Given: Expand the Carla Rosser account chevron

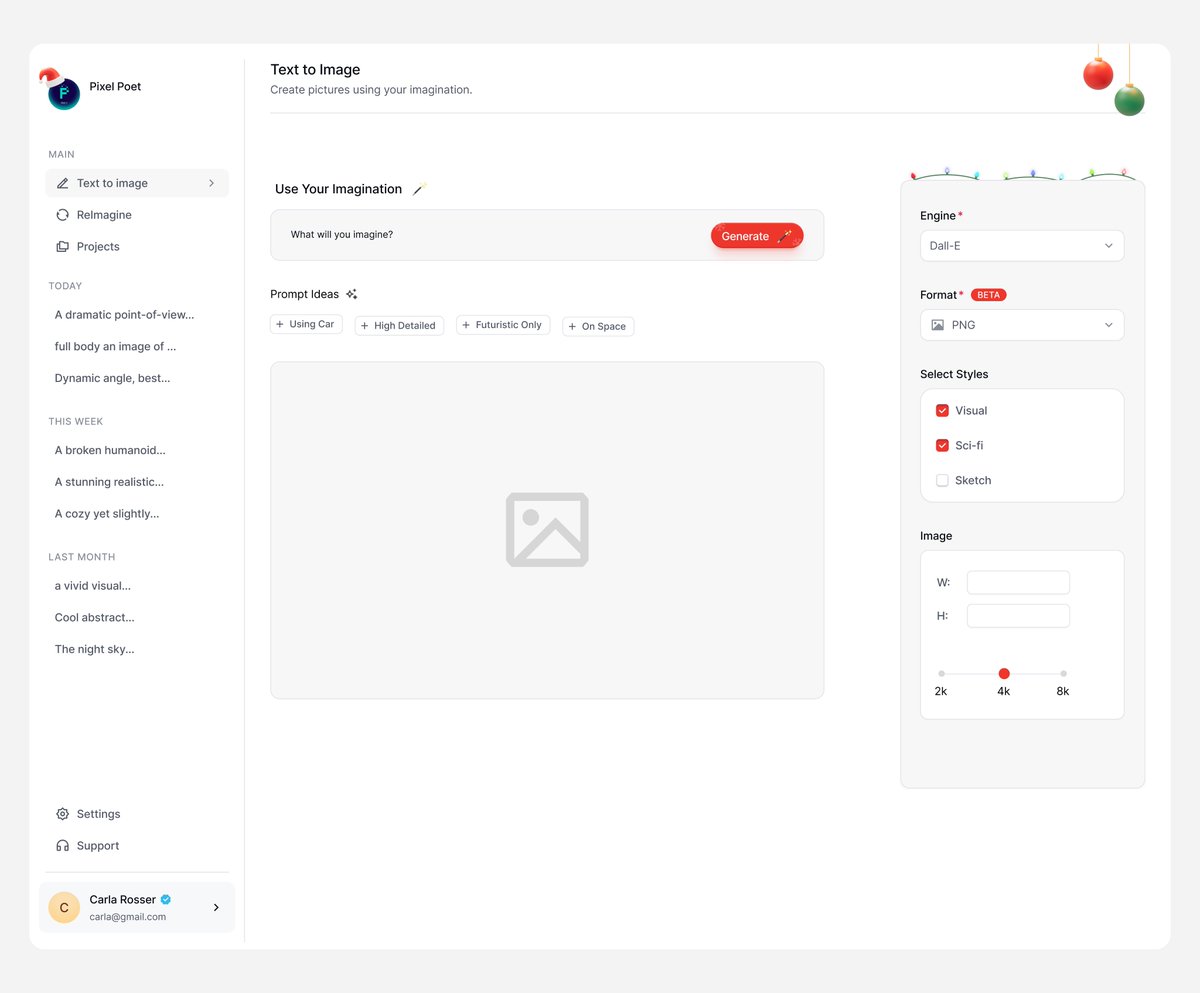Looking at the screenshot, I should (x=215, y=907).
